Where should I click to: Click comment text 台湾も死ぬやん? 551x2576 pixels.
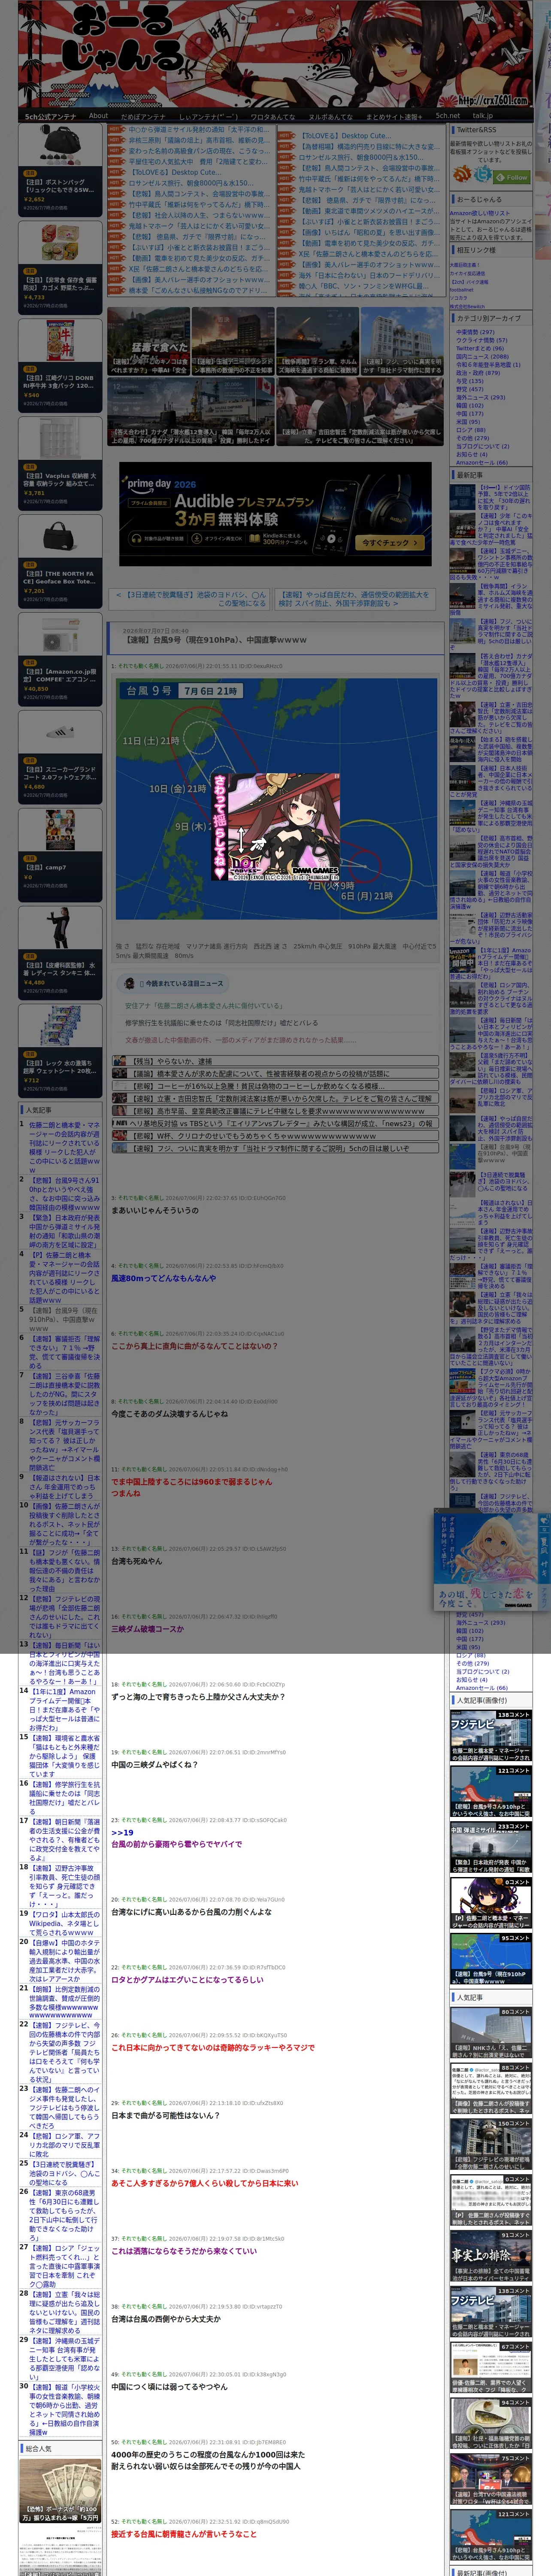click(136, 1561)
